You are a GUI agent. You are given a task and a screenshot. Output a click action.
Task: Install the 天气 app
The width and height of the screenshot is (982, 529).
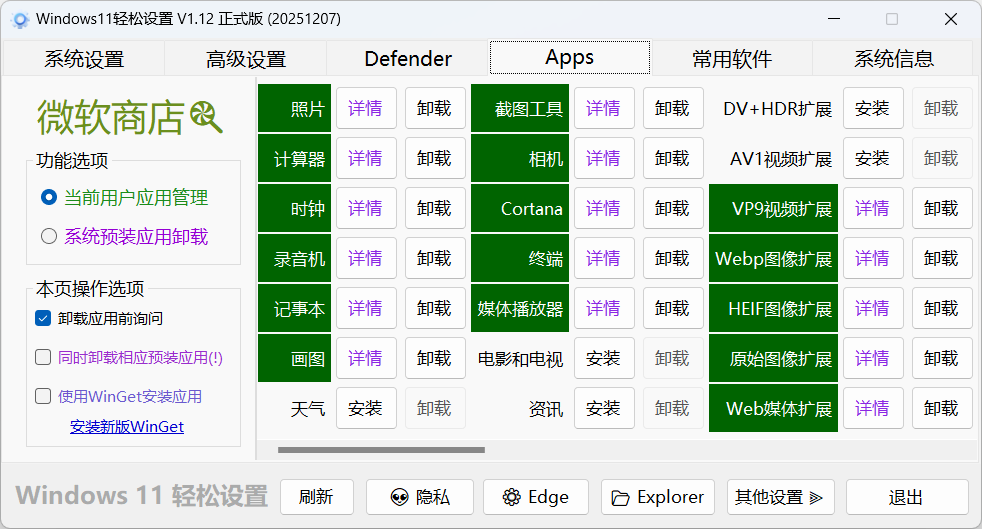(366, 409)
